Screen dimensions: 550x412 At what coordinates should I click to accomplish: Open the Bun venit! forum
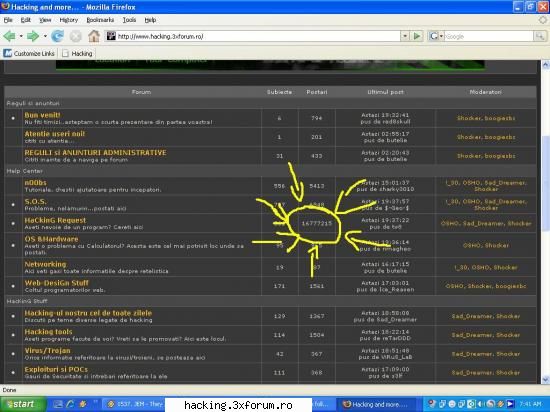point(42,115)
